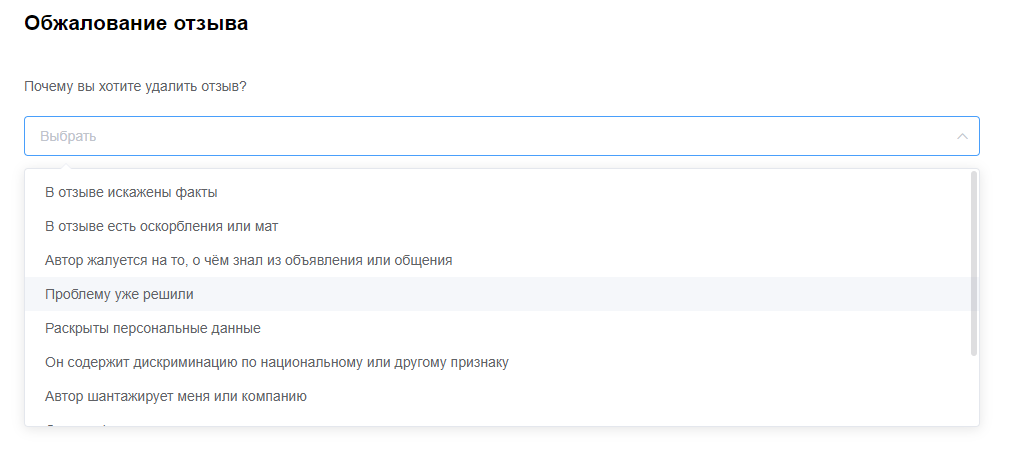This screenshot has width=1034, height=450.
Task: Click the chevron arrow in the dropdown field
Action: pos(962,136)
